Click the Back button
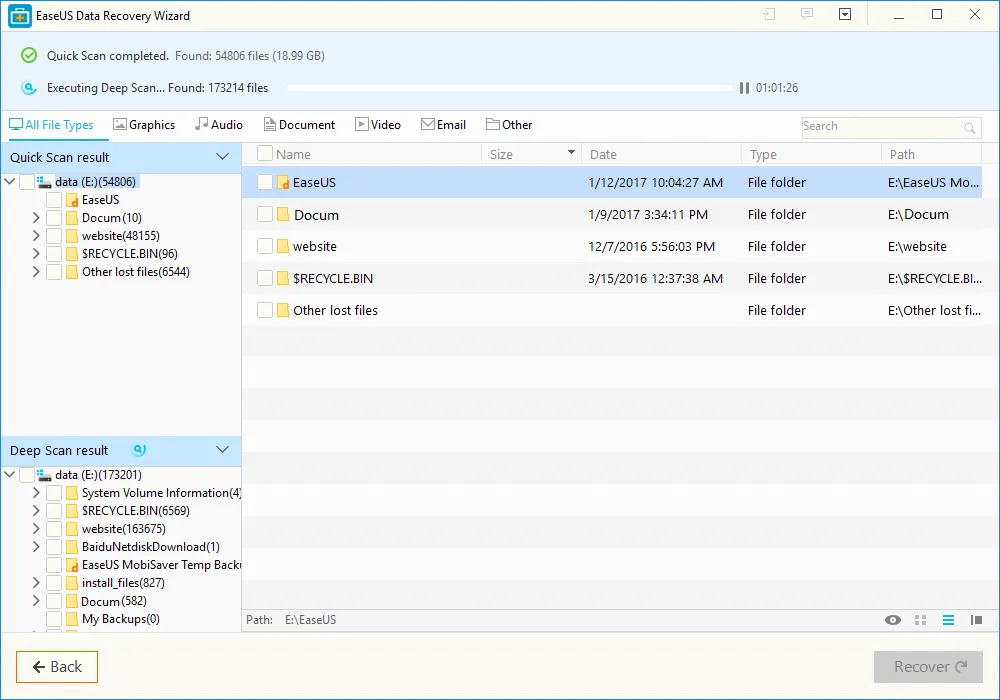Viewport: 1000px width, 700px height. [x=56, y=666]
